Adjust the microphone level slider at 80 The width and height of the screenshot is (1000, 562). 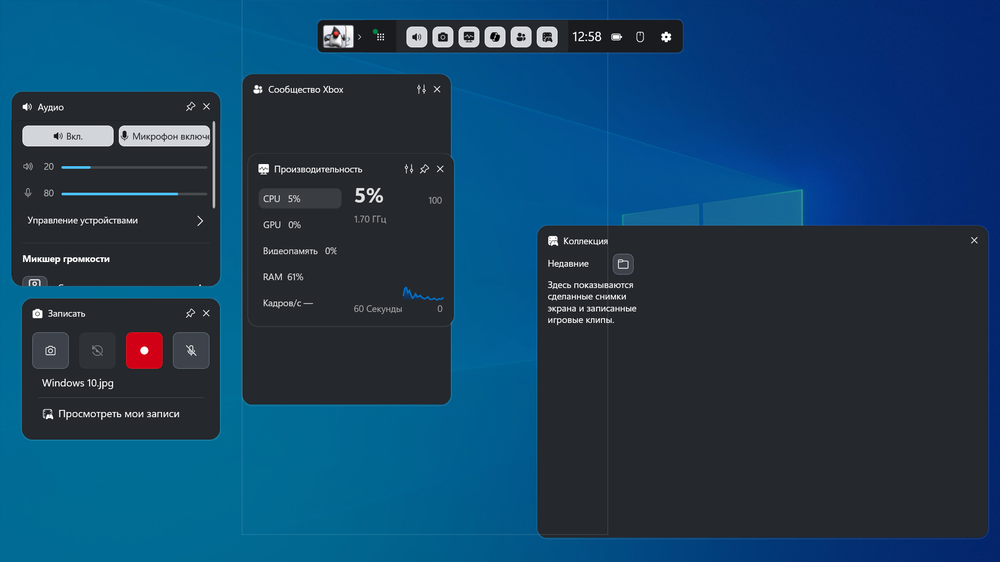click(134, 193)
